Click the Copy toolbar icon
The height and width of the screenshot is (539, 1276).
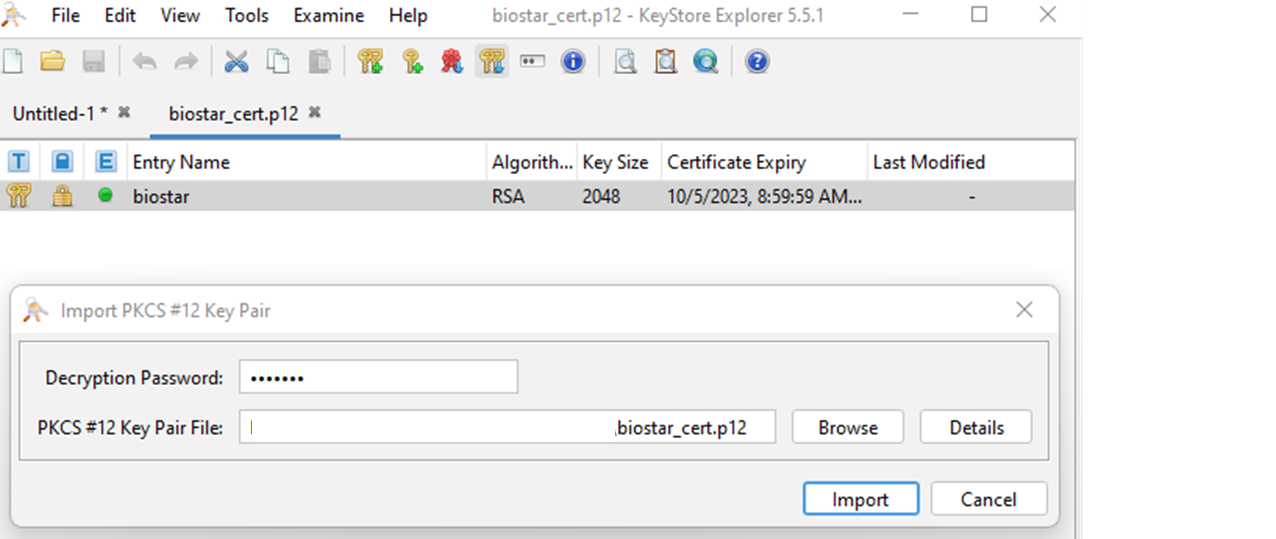(278, 62)
